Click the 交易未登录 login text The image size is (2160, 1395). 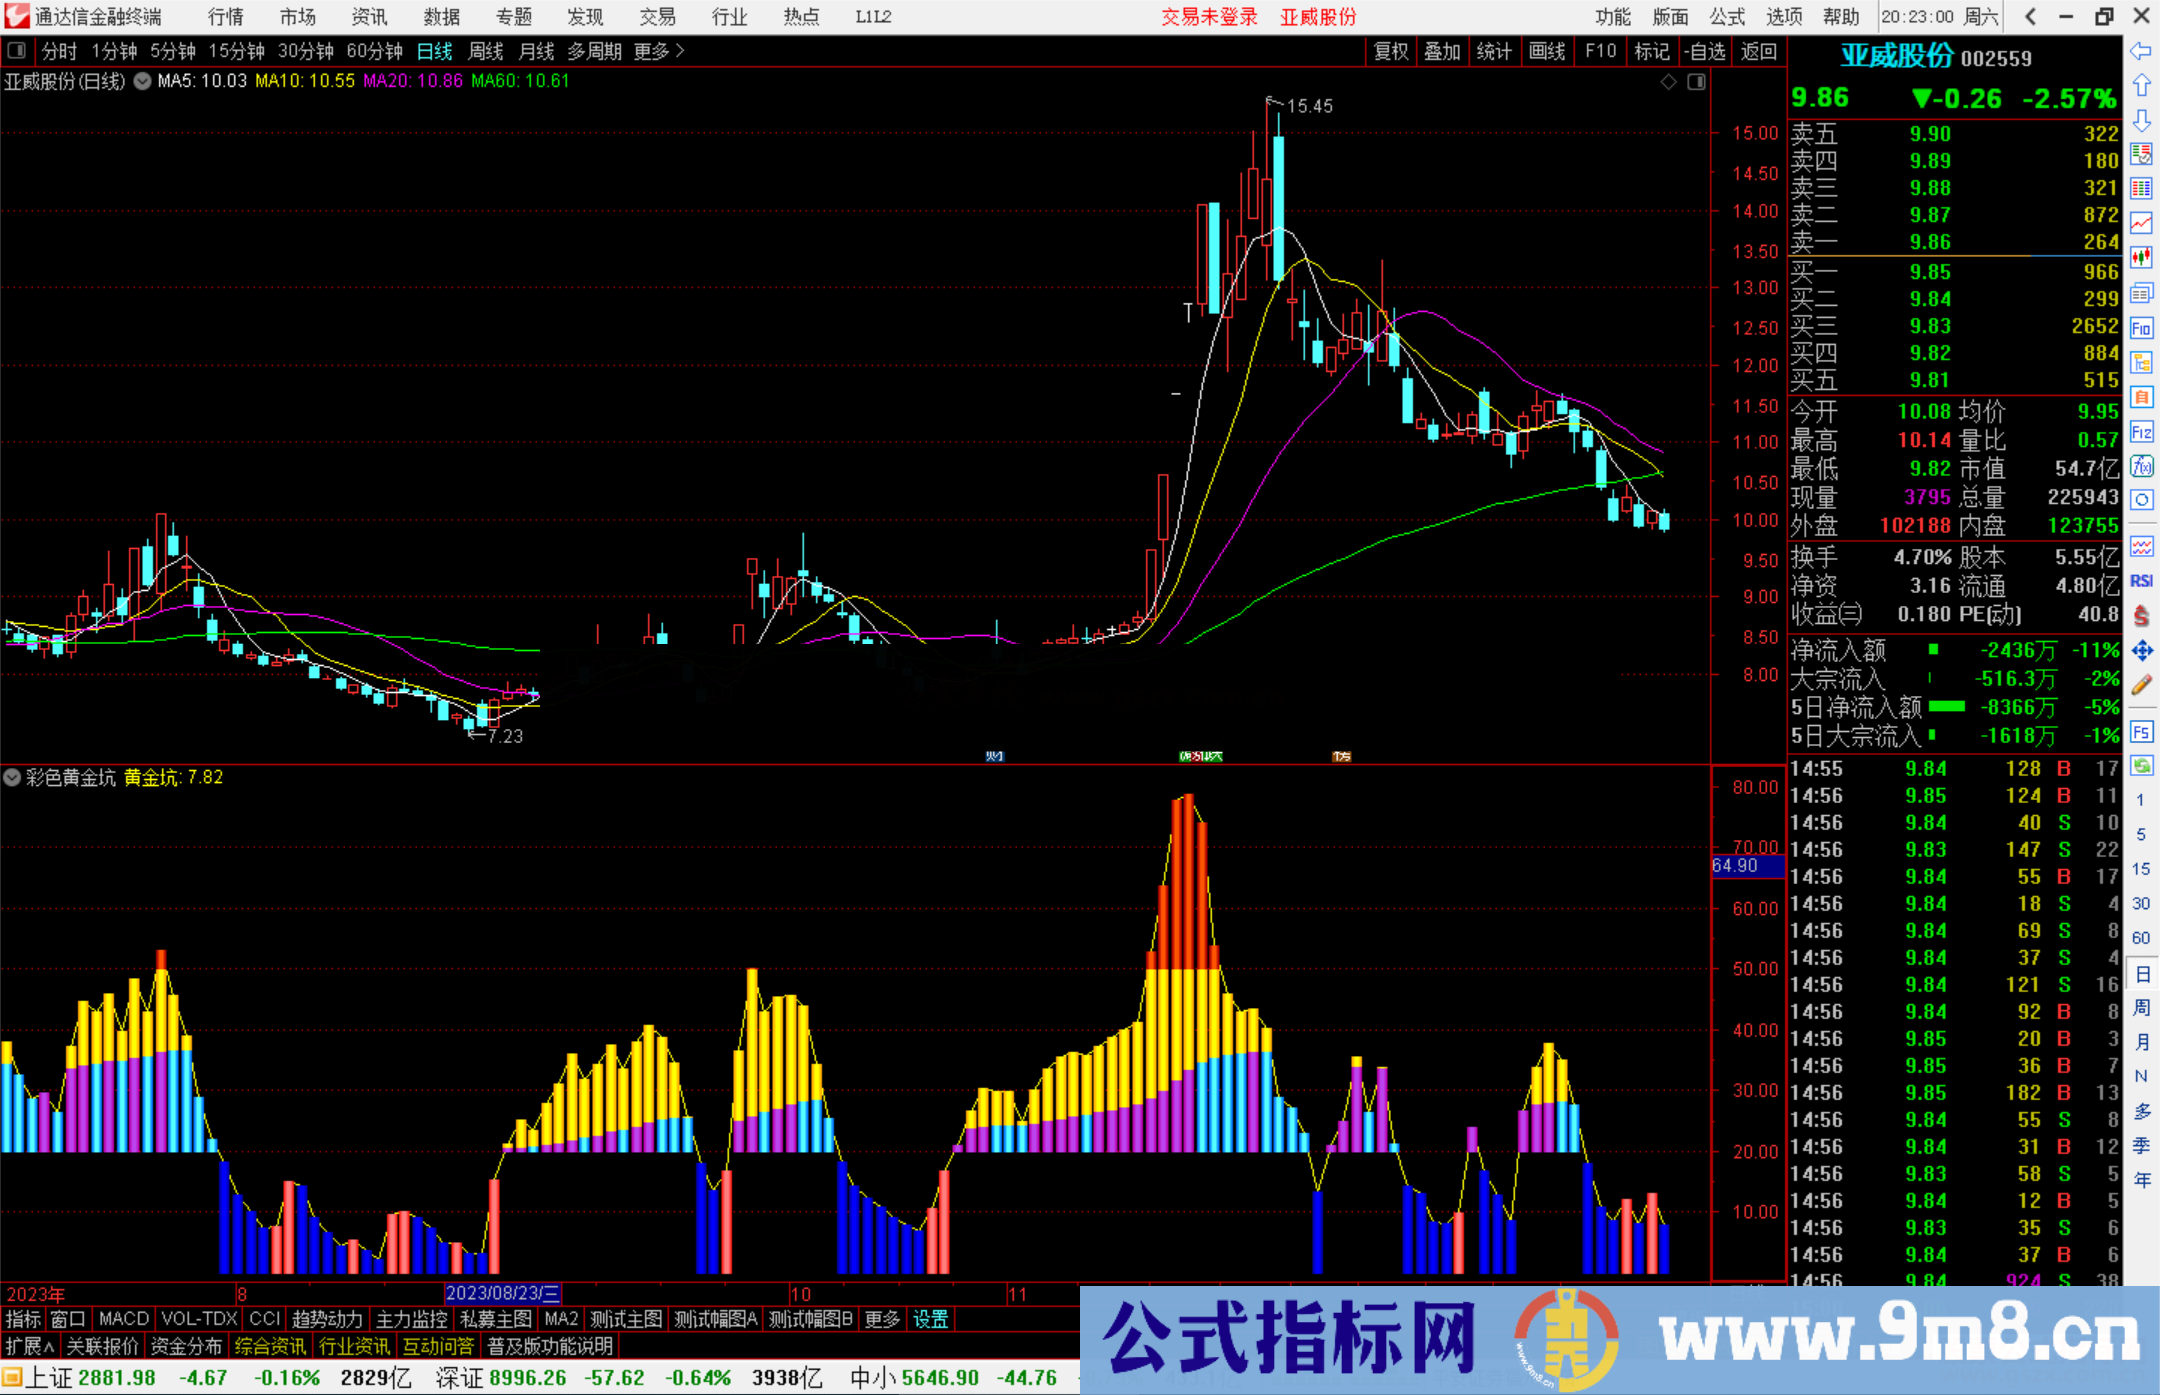coord(1208,16)
